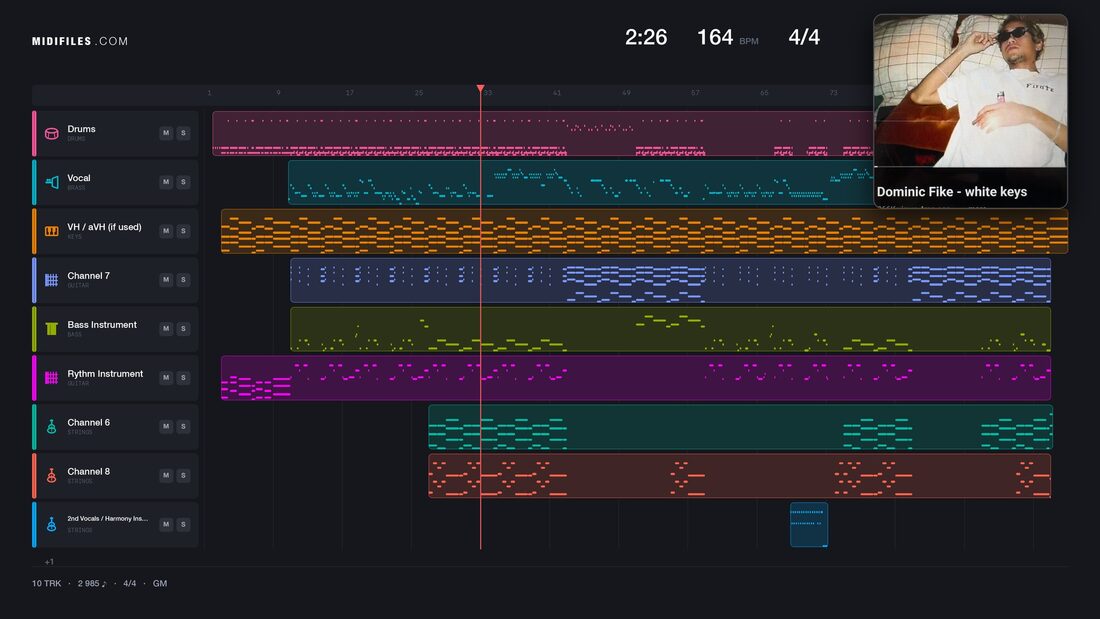Click the 2:26 time display

(646, 37)
